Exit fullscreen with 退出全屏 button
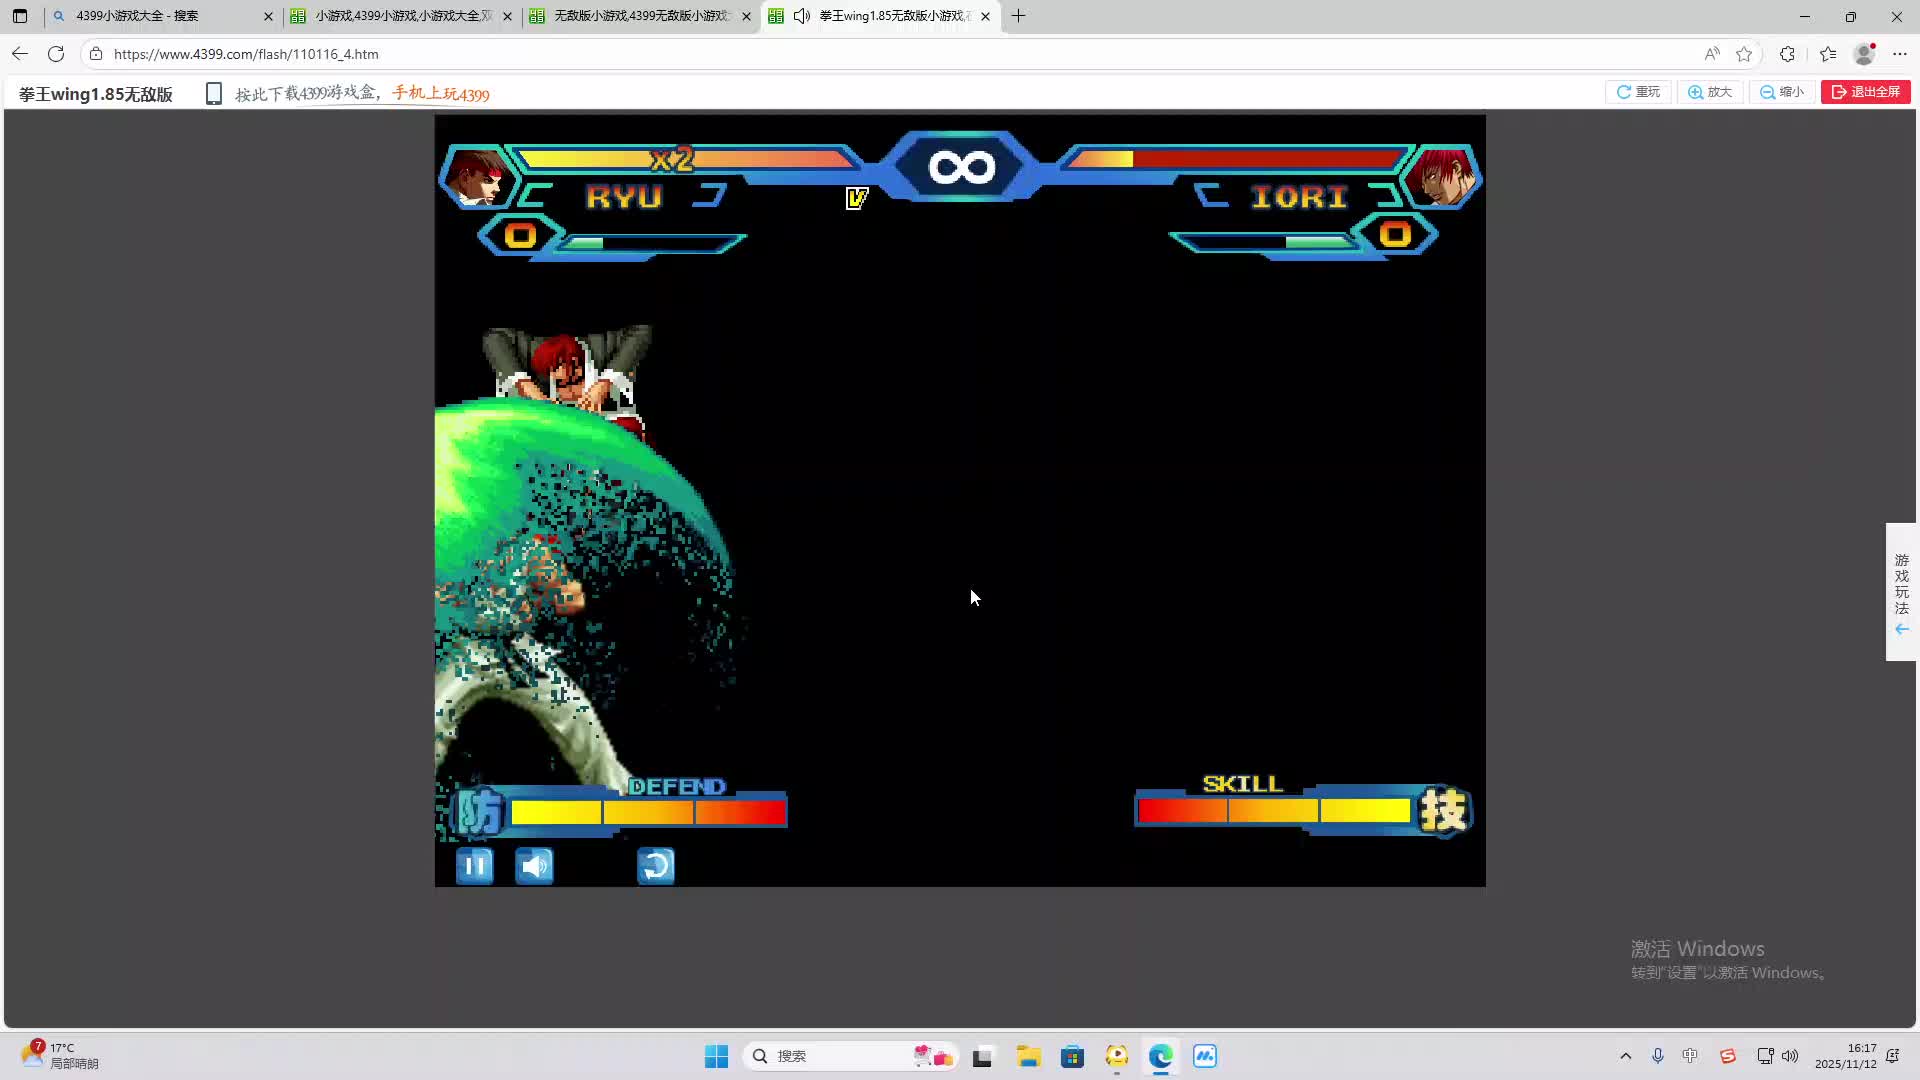Viewport: 1920px width, 1080px height. pyautogui.click(x=1865, y=92)
